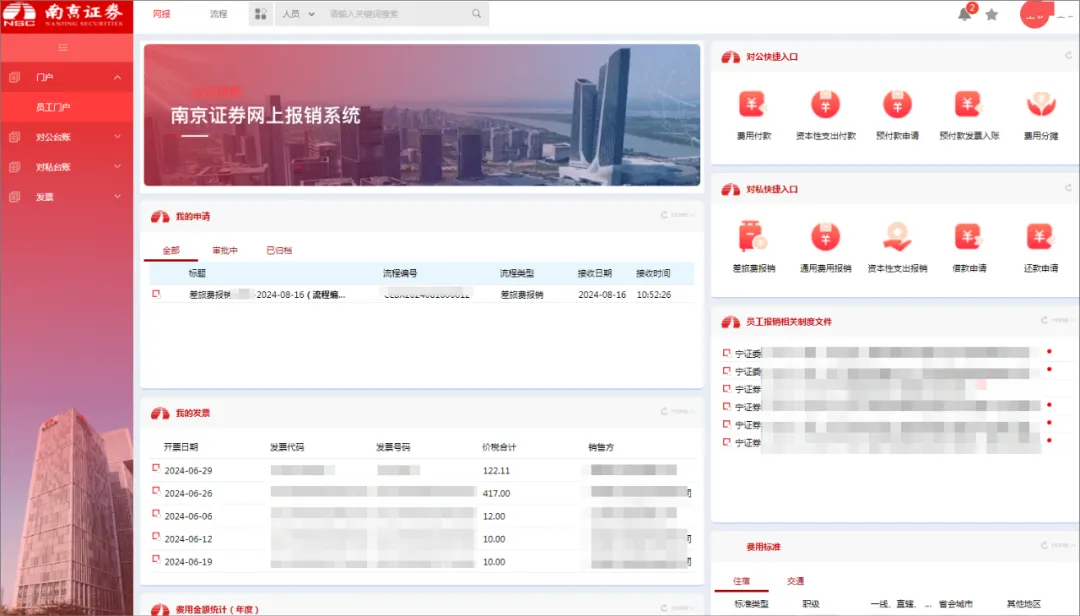Focus the keyword search input field
1080x616 pixels.
[397, 14]
